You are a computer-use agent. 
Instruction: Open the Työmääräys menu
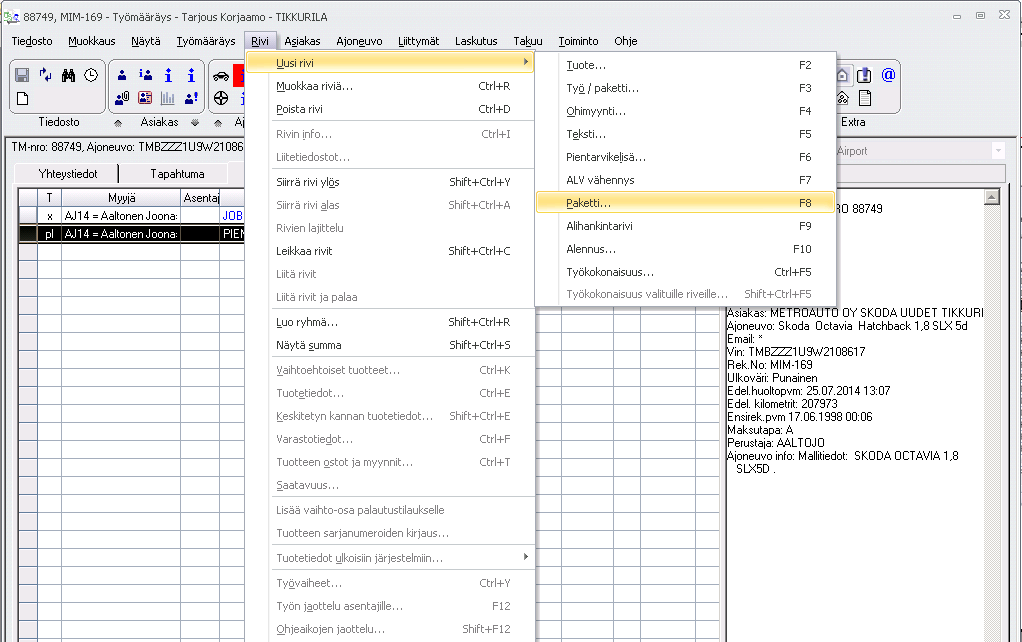[x=206, y=41]
